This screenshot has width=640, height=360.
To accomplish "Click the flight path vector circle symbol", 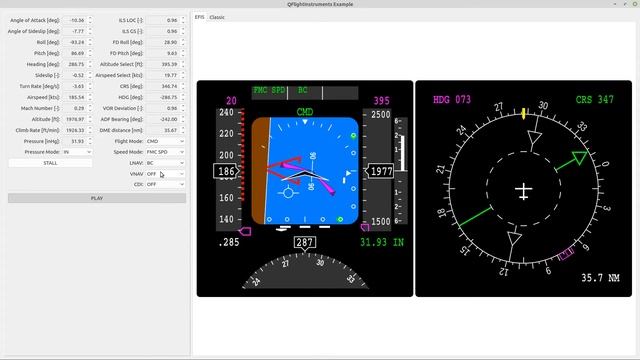I will (288, 193).
